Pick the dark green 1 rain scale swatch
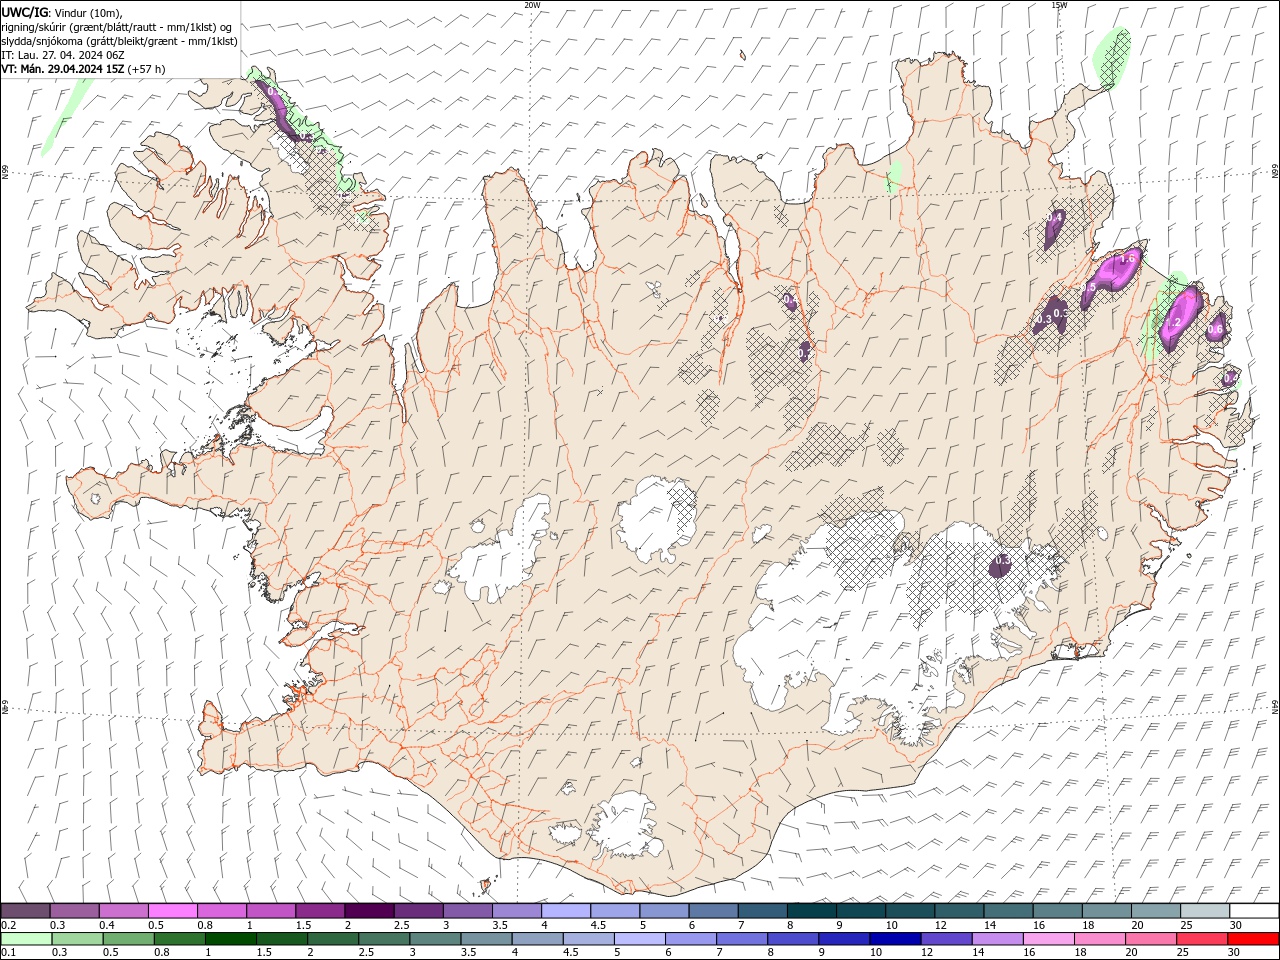 coord(231,939)
